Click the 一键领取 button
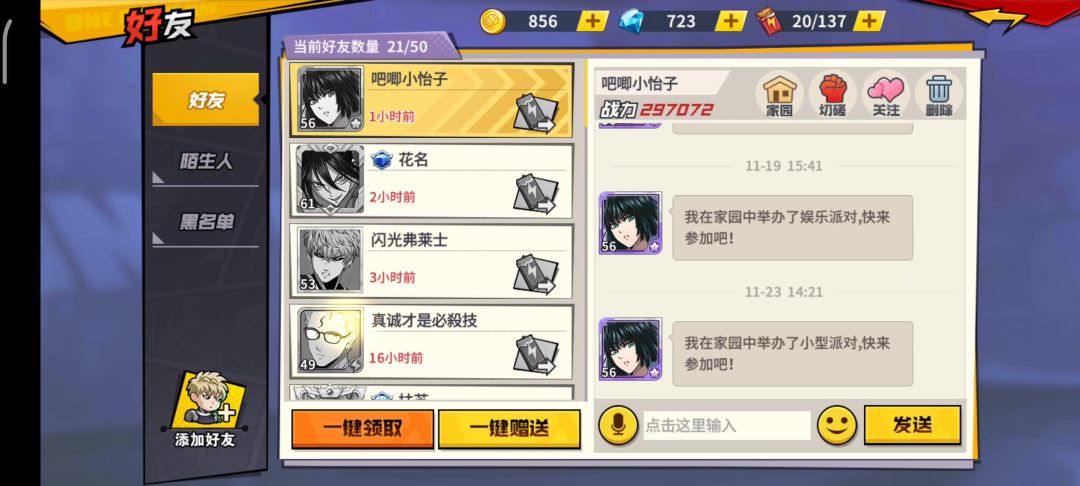The height and width of the screenshot is (486, 1080). click(362, 429)
